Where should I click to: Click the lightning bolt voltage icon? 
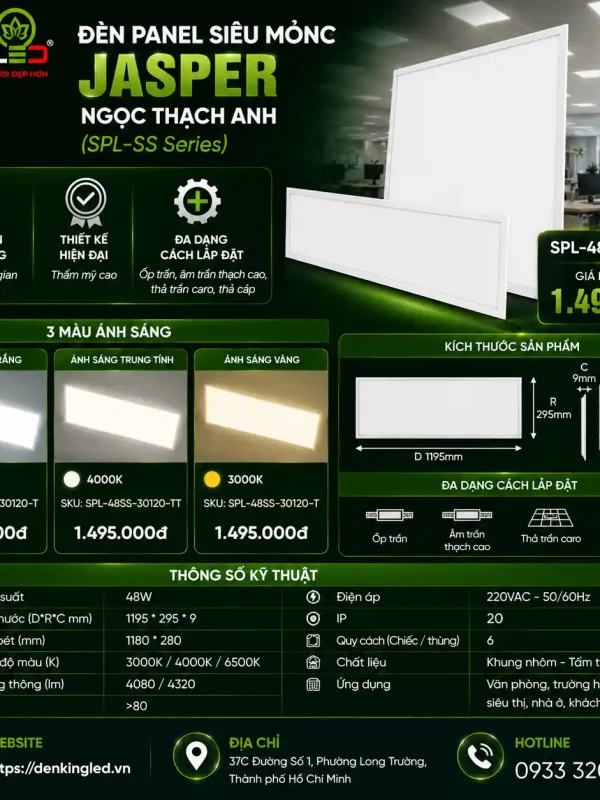click(313, 597)
